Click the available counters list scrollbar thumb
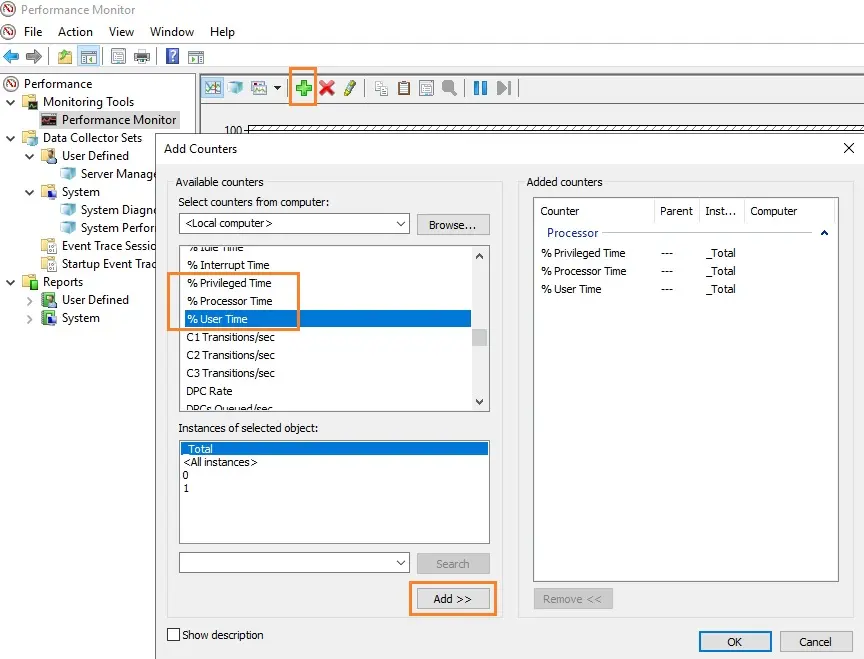 coord(480,337)
